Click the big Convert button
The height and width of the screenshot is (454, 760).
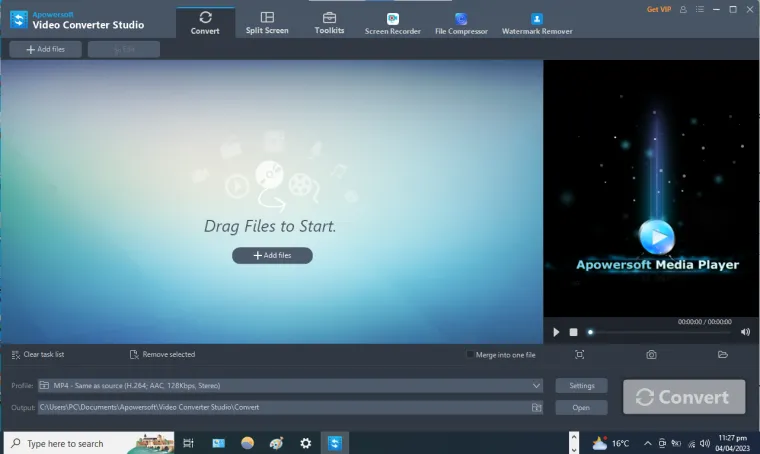[684, 397]
